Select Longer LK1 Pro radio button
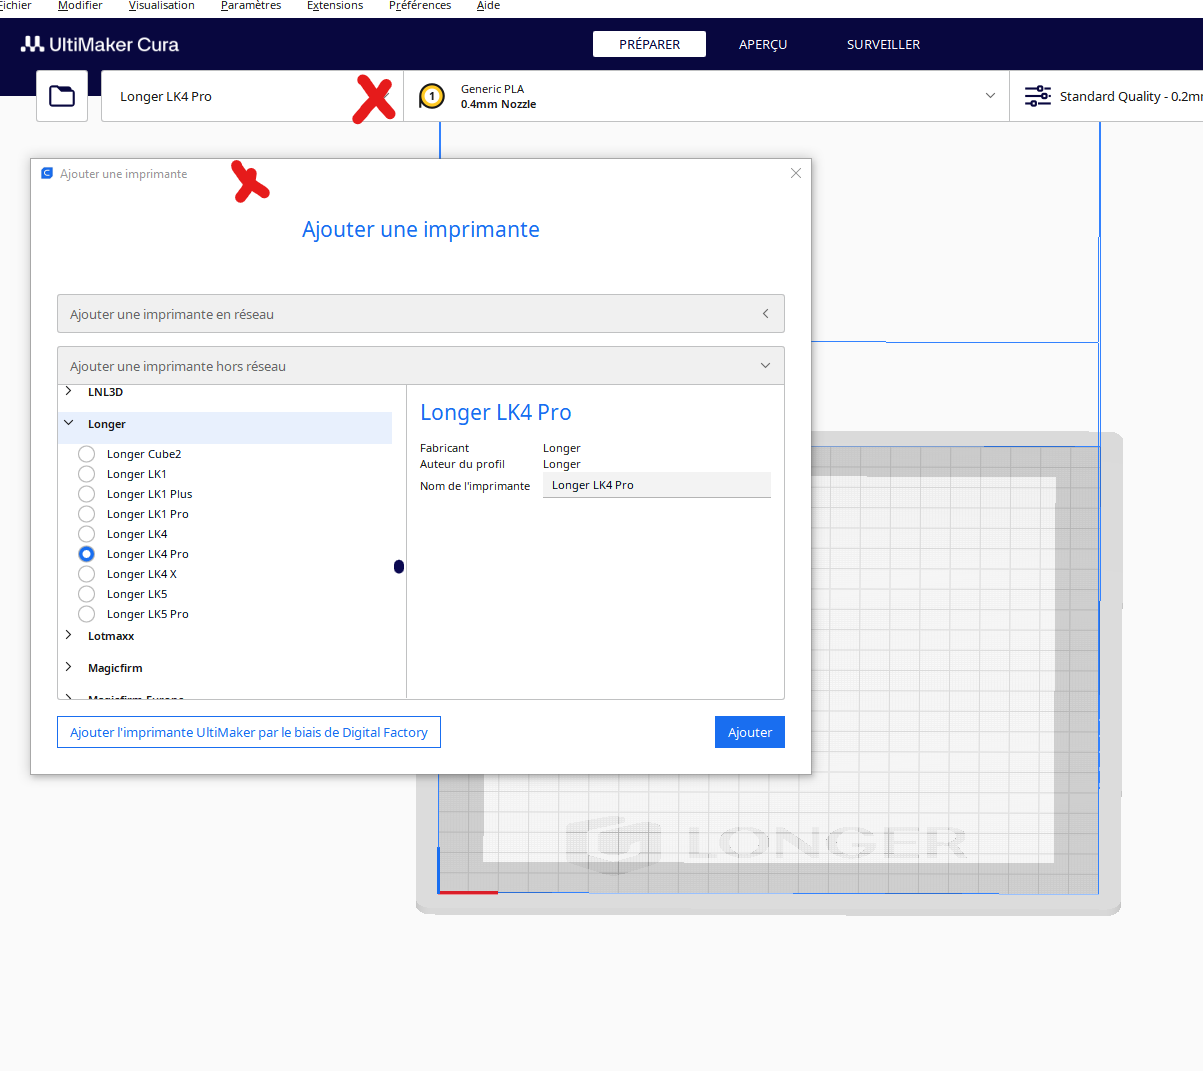This screenshot has height=1071, width=1203. coord(87,514)
